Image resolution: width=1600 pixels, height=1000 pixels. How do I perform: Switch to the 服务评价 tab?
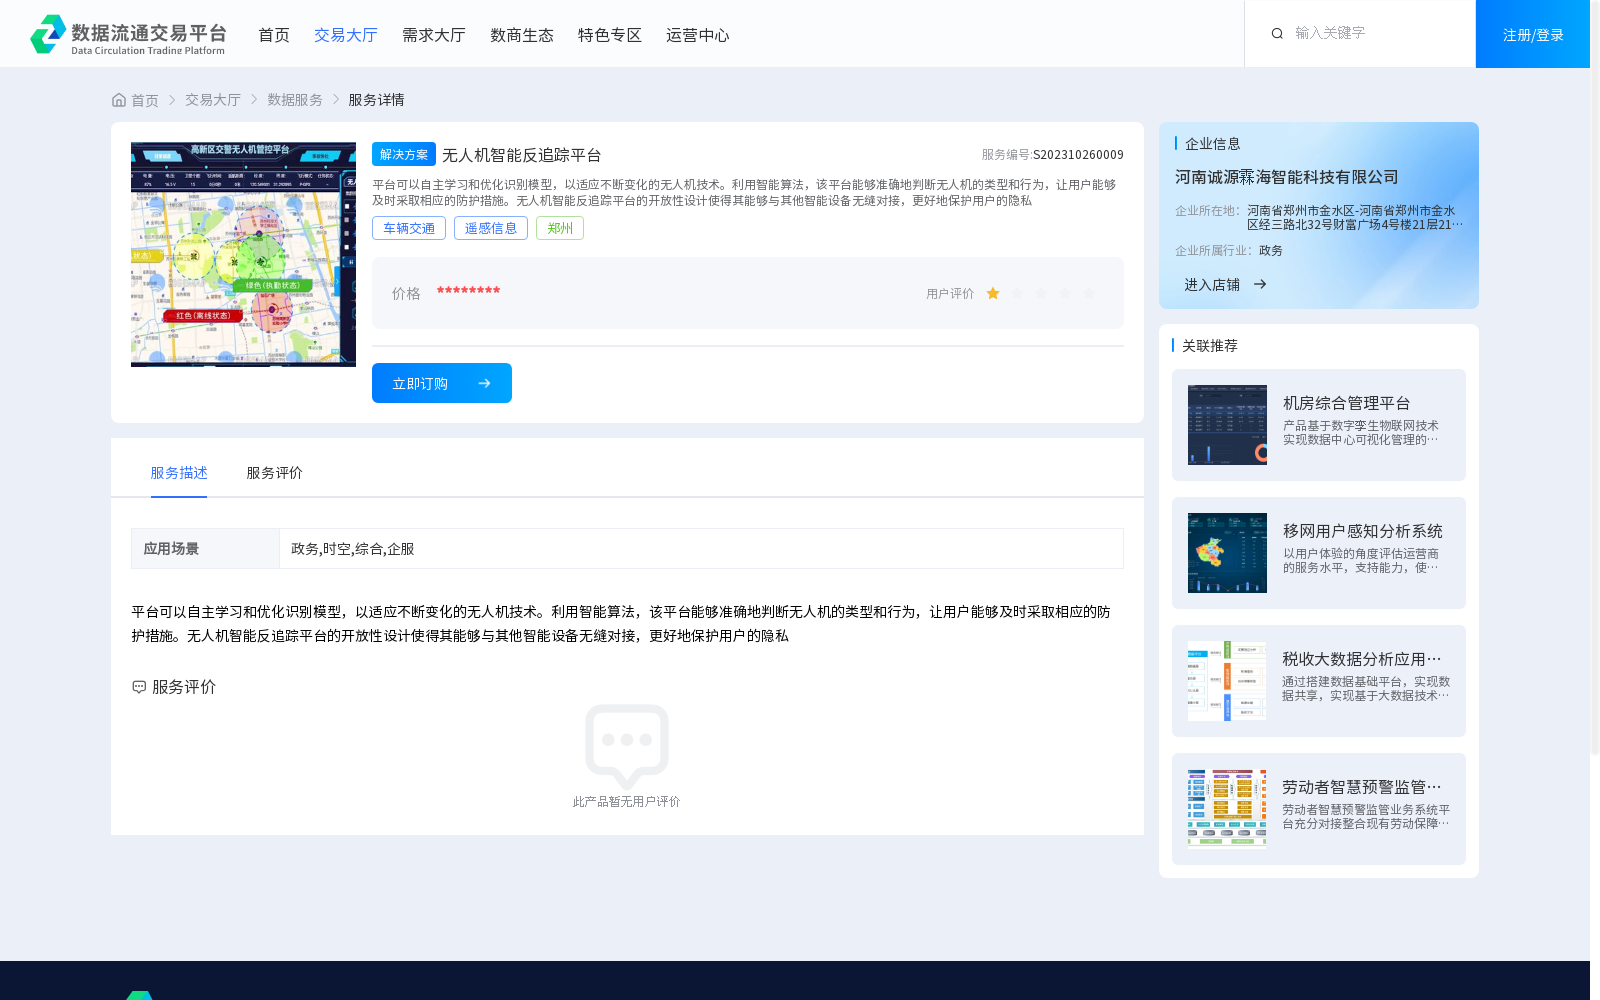point(275,473)
